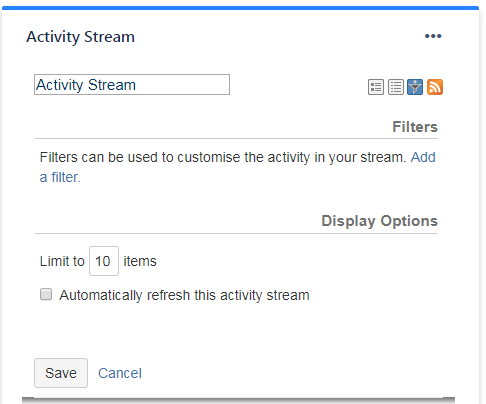Click the blue top border of the gadget
The width and height of the screenshot is (486, 404).
(x=240, y=8)
